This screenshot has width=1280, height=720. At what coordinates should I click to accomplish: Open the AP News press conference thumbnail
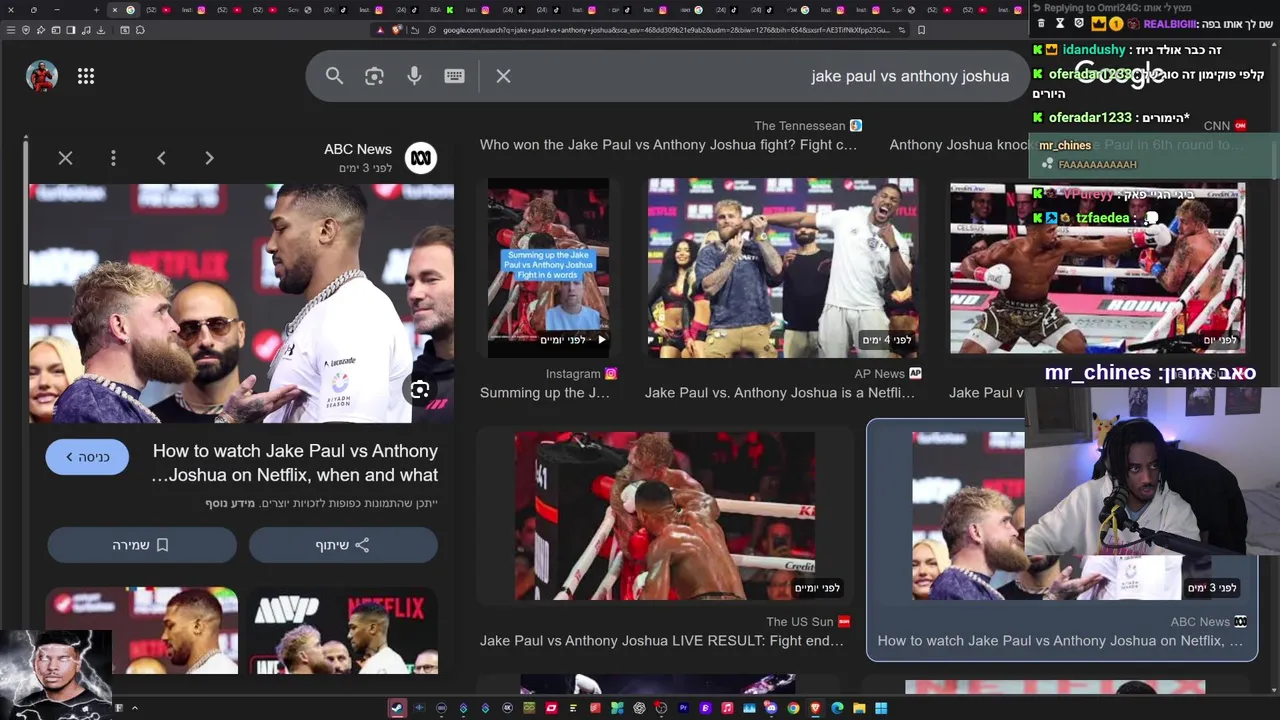point(783,268)
